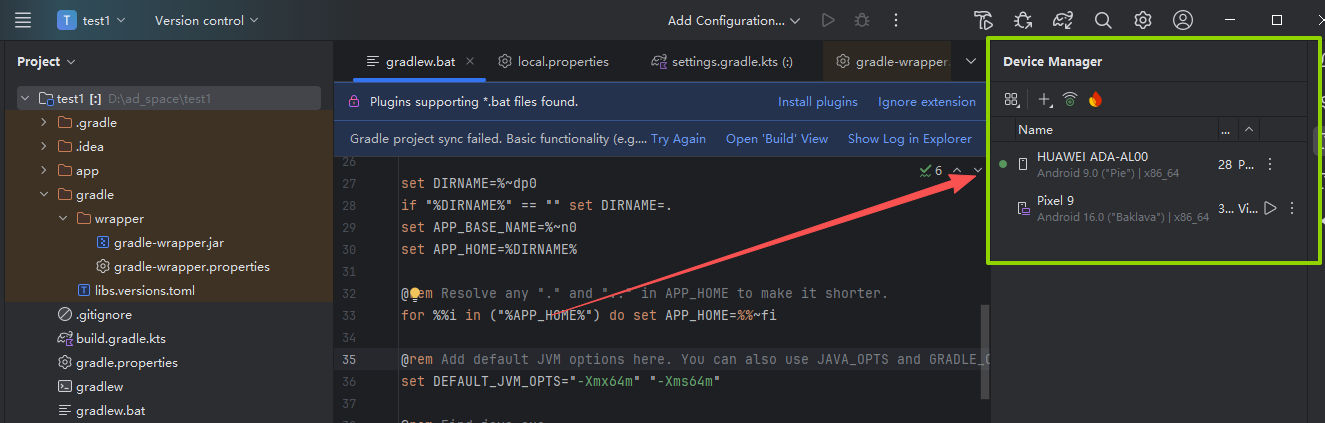Click the inspections widget showing 6 typos
1325x423 pixels.
click(931, 171)
